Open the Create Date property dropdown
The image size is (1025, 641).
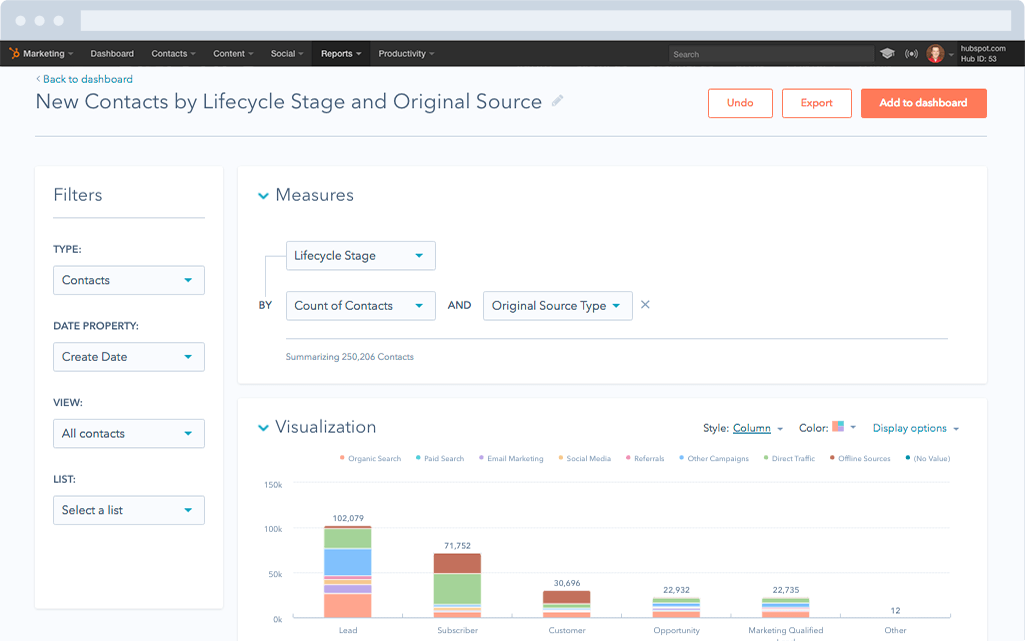(129, 357)
